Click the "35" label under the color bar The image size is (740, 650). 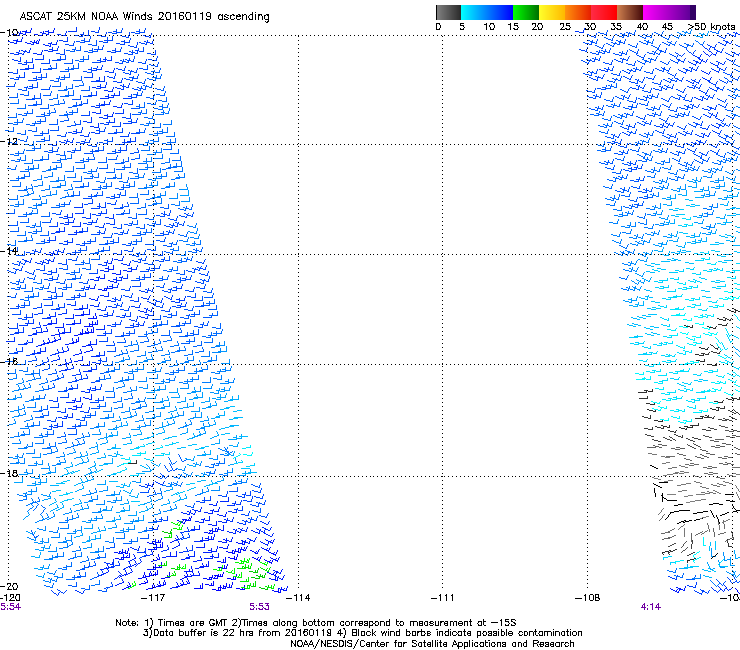pyautogui.click(x=616, y=27)
